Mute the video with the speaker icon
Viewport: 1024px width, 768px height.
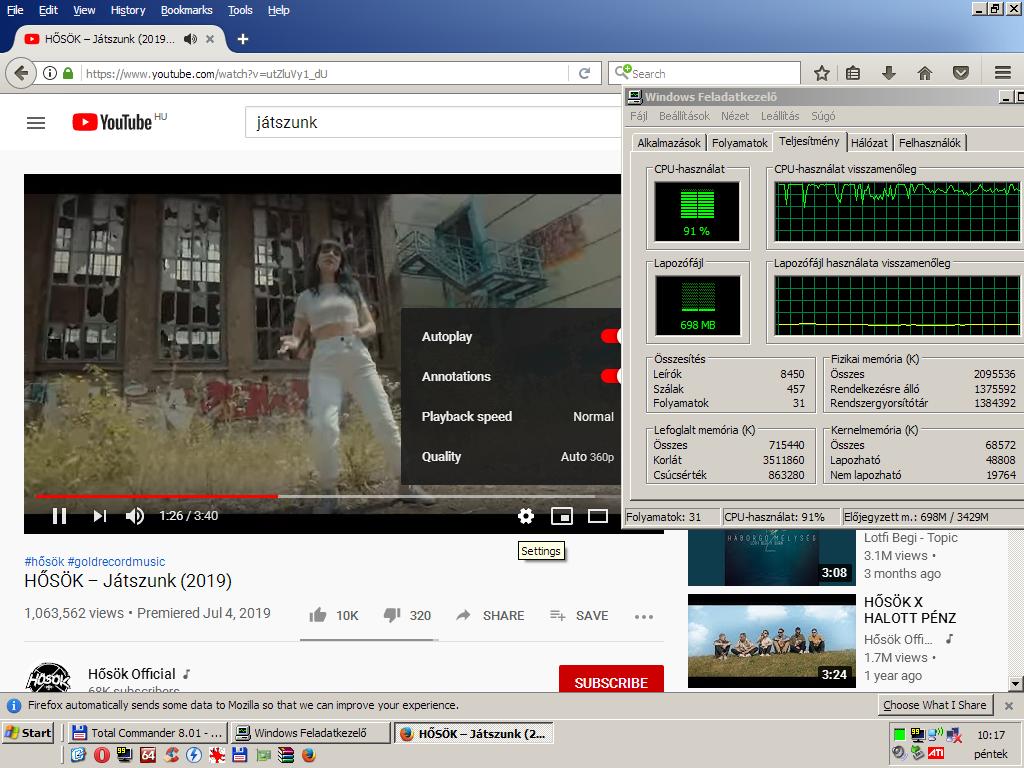135,516
